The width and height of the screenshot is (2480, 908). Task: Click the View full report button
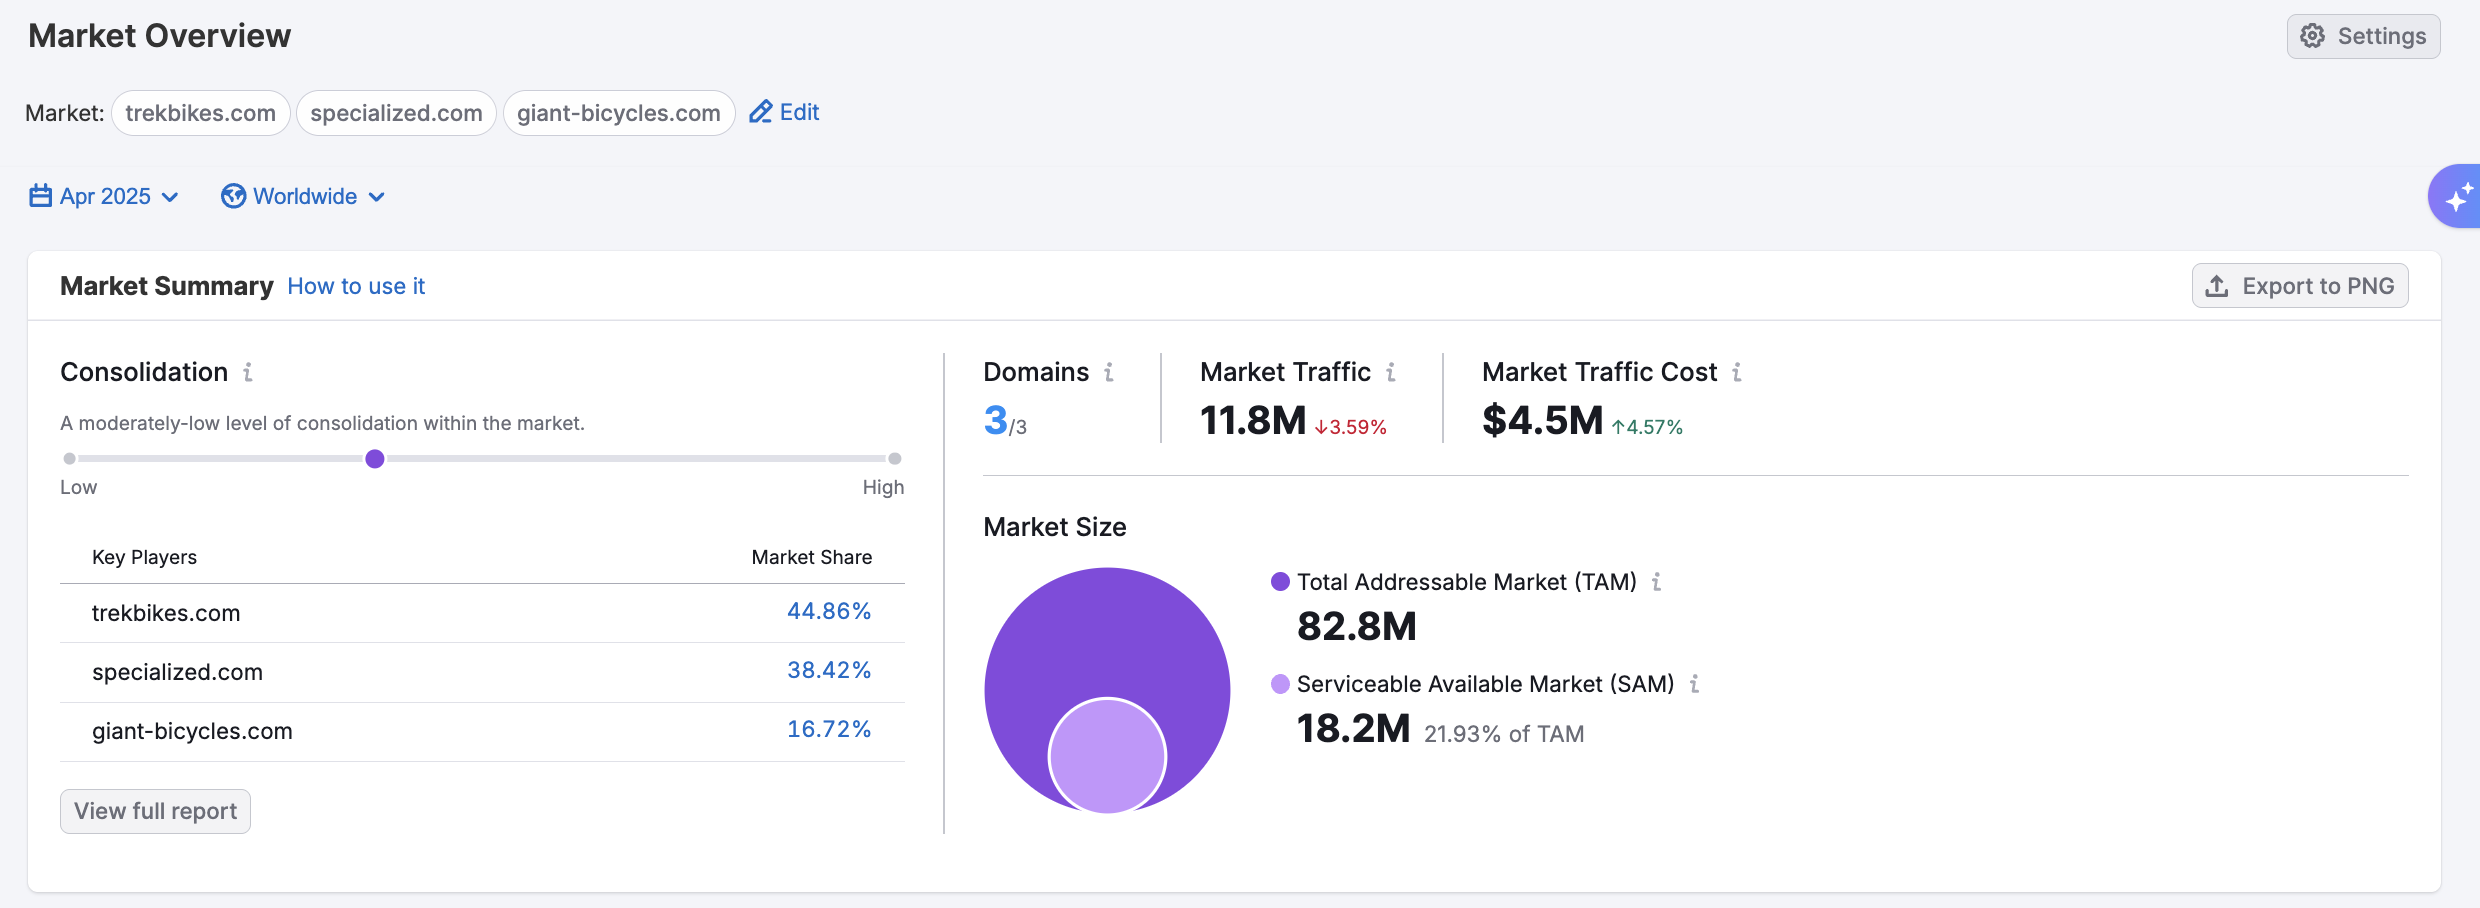tap(155, 811)
